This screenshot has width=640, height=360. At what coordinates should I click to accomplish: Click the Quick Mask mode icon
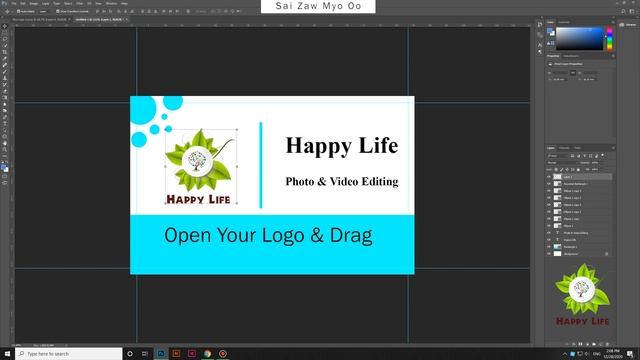click(x=5, y=176)
